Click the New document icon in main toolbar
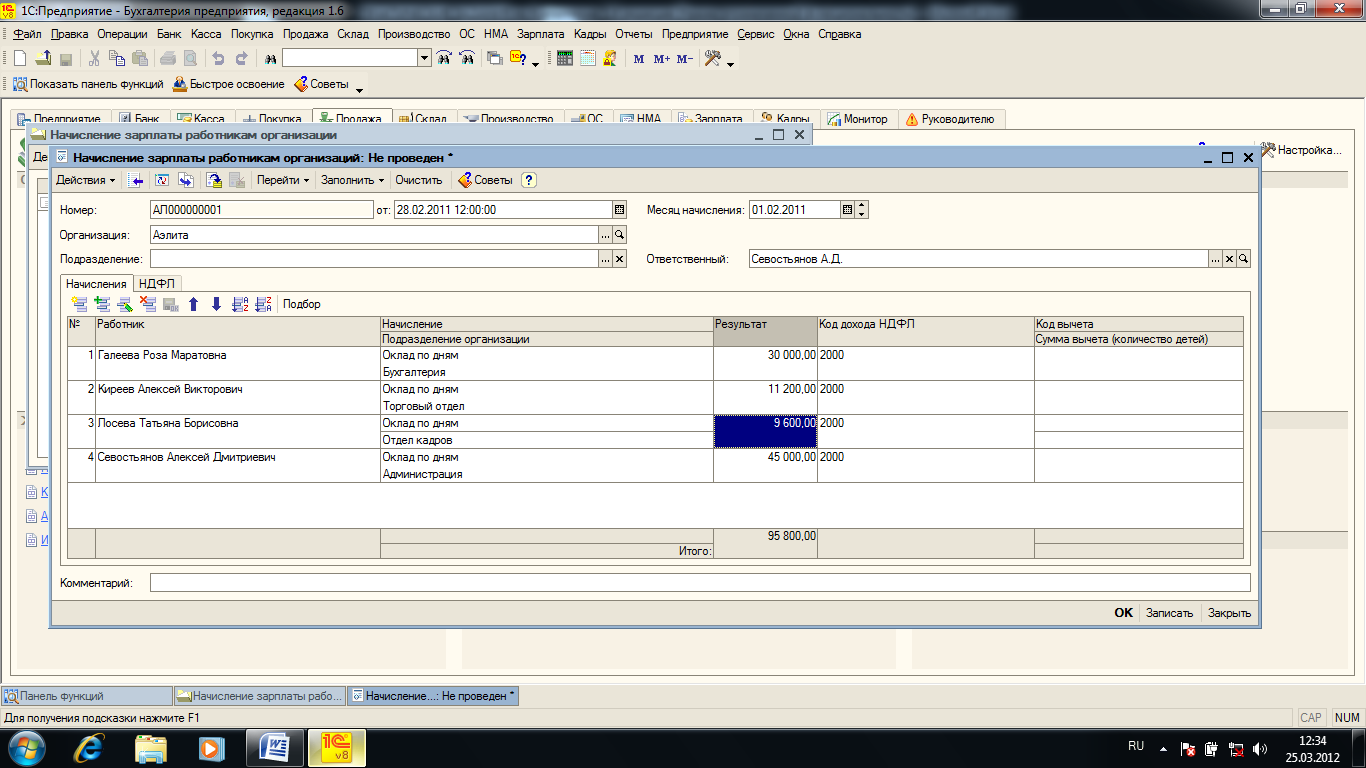1366x768 pixels. pyautogui.click(x=19, y=58)
